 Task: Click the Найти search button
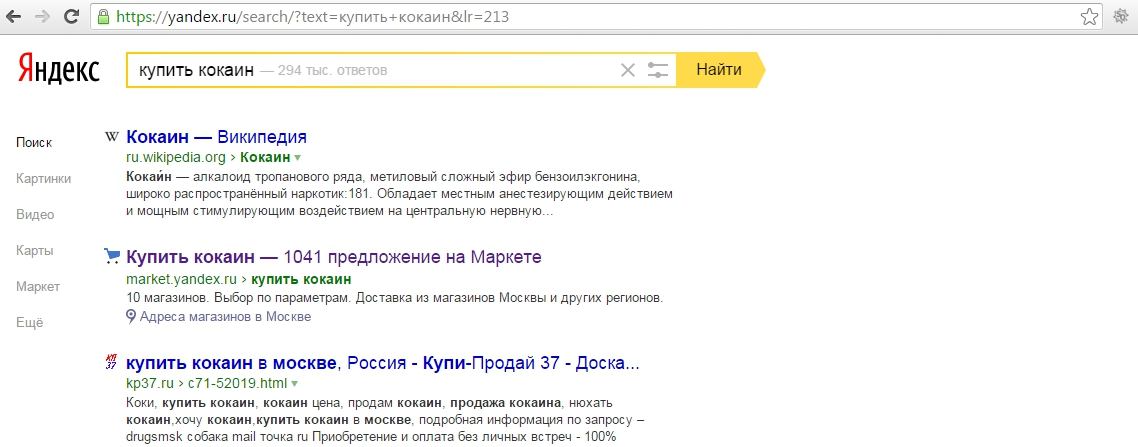coord(719,70)
